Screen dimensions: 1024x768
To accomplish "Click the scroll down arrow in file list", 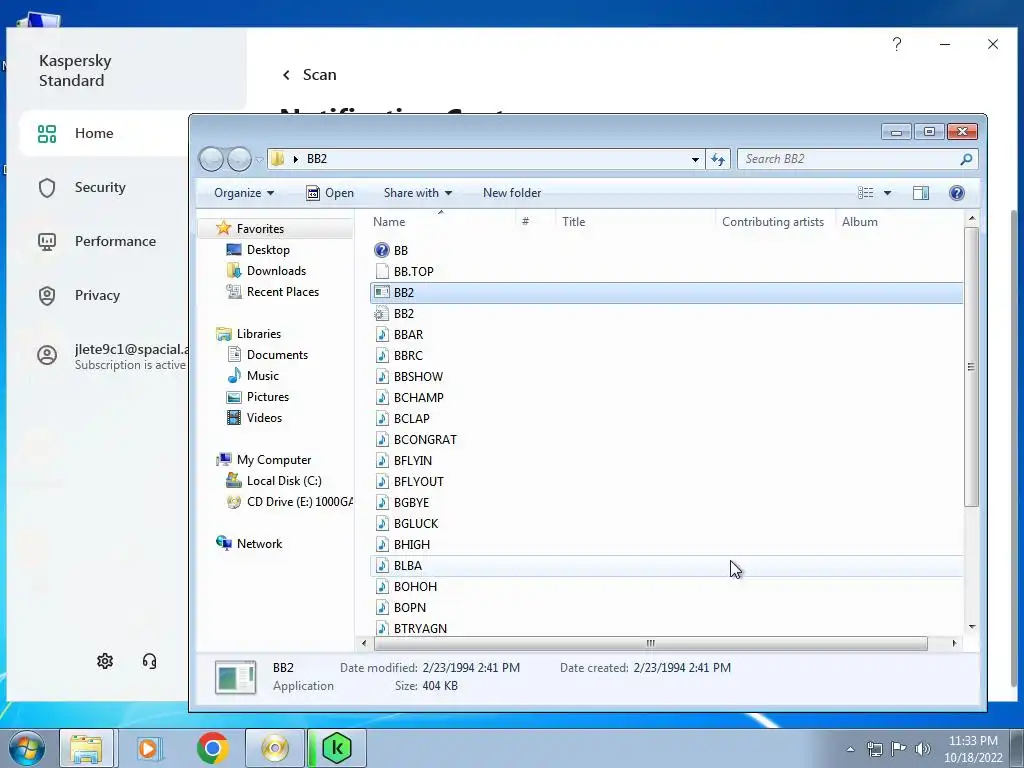I will tap(972, 627).
